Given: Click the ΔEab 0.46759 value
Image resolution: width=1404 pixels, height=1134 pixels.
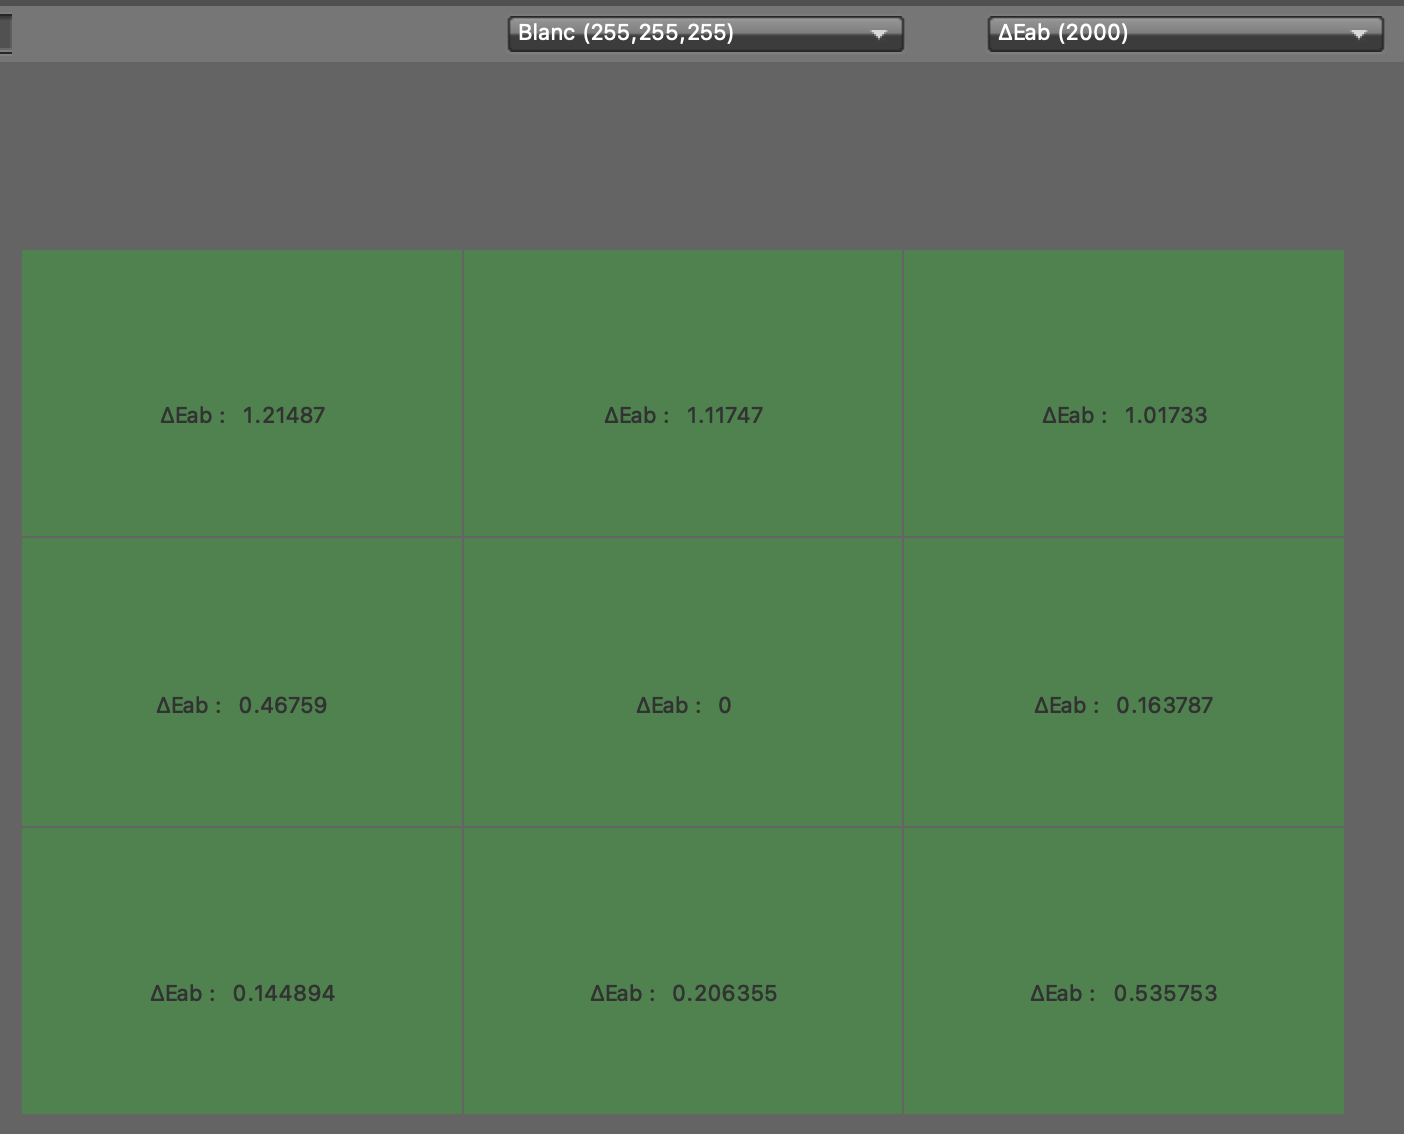Looking at the screenshot, I should click(283, 705).
